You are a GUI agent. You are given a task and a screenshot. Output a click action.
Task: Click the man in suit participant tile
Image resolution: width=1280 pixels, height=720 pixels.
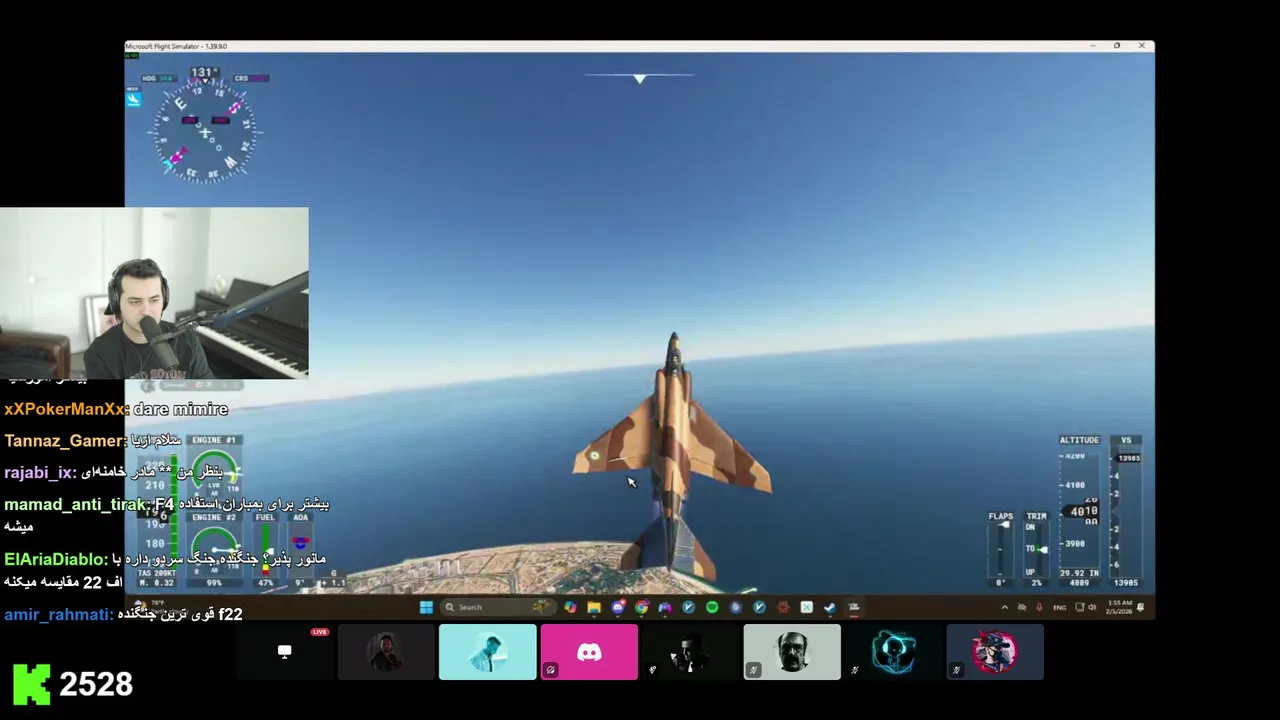tap(691, 652)
